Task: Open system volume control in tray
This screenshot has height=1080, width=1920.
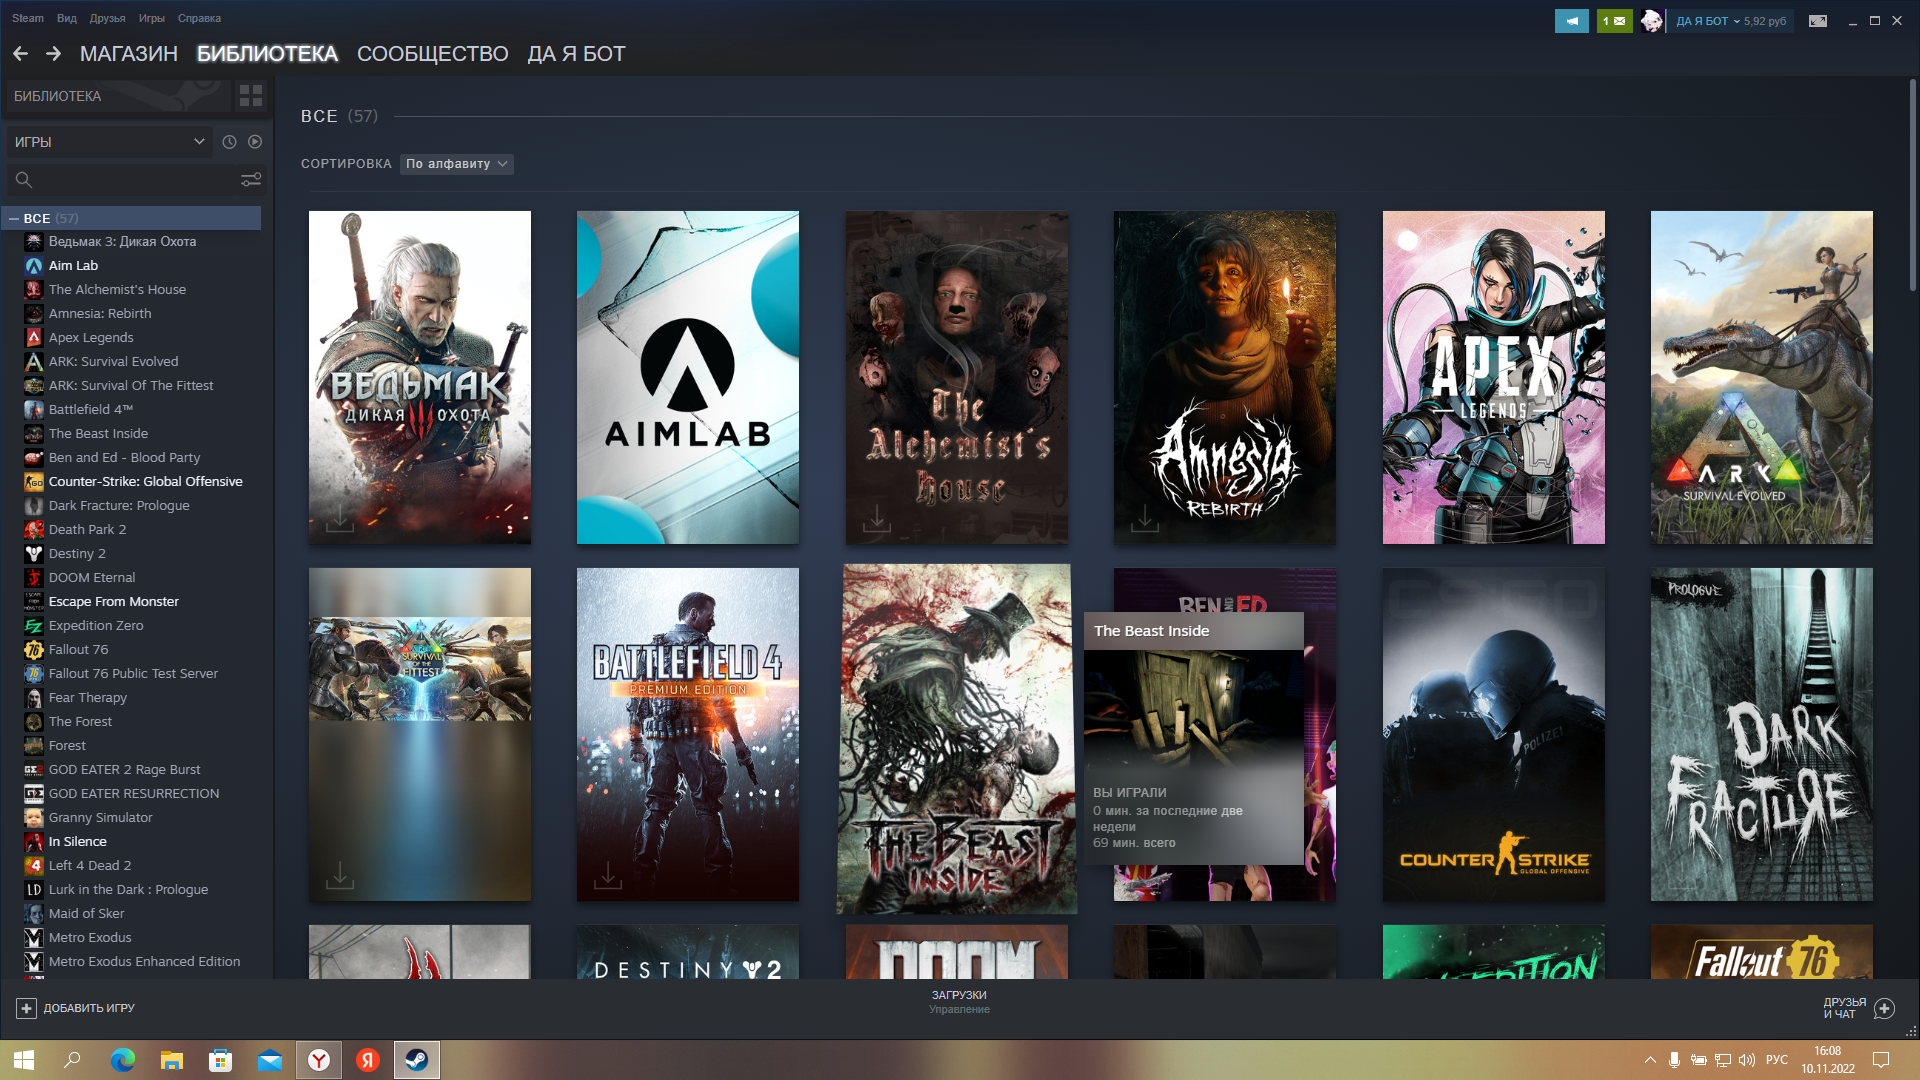Action: click(1747, 1060)
